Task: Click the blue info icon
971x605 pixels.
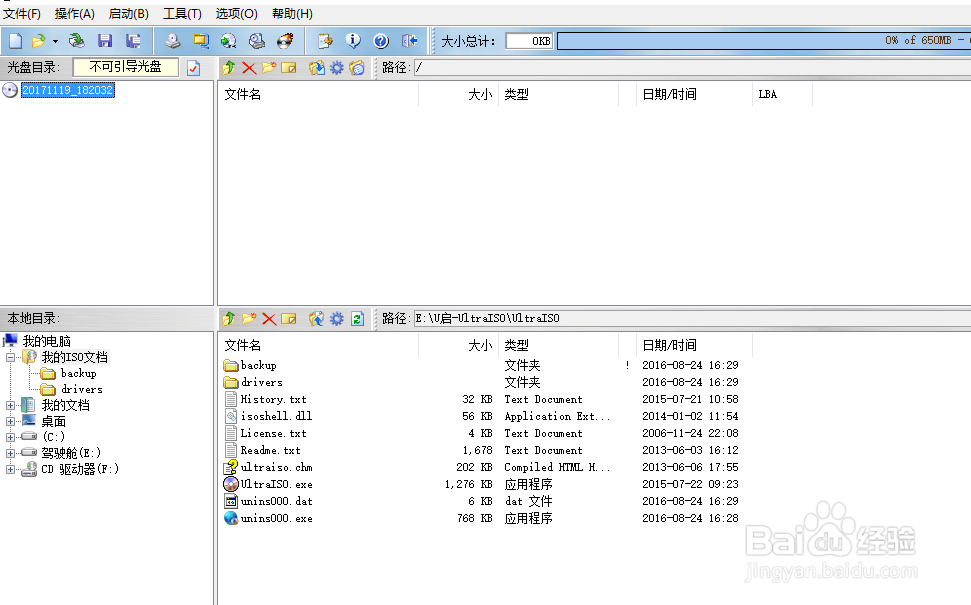Action: click(353, 41)
